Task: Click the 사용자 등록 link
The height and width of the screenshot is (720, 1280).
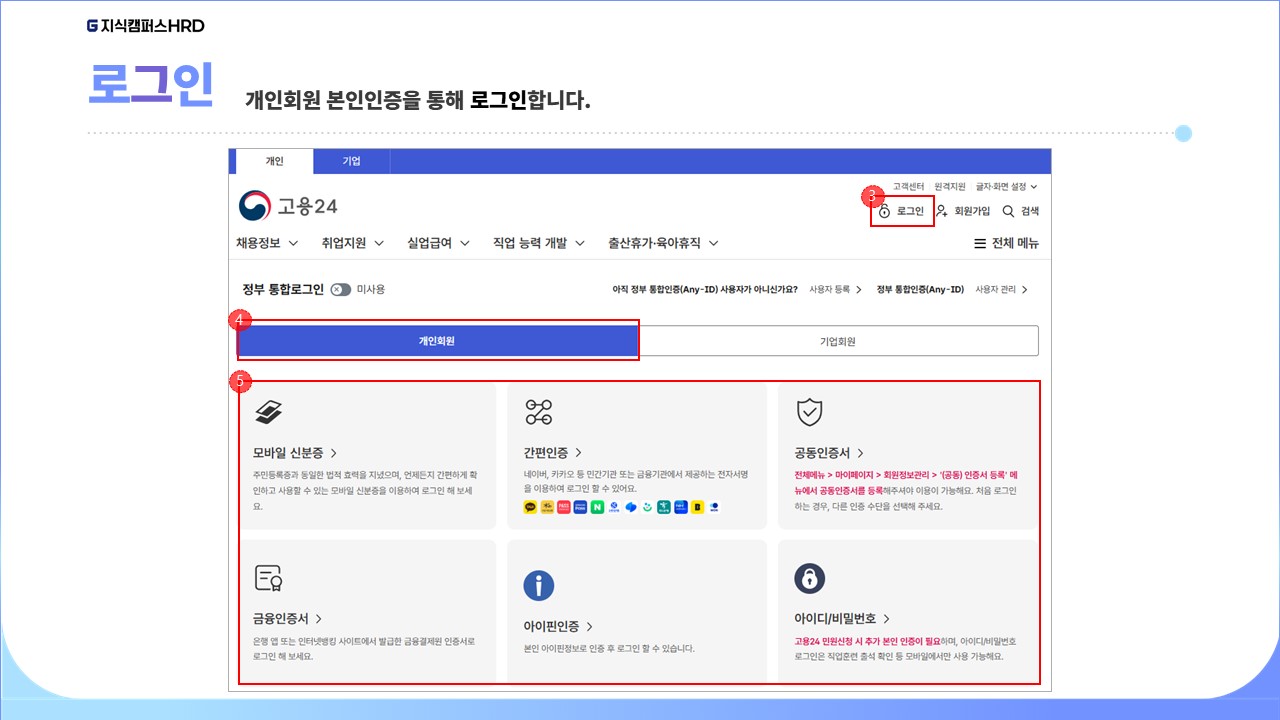Action: coord(835,289)
